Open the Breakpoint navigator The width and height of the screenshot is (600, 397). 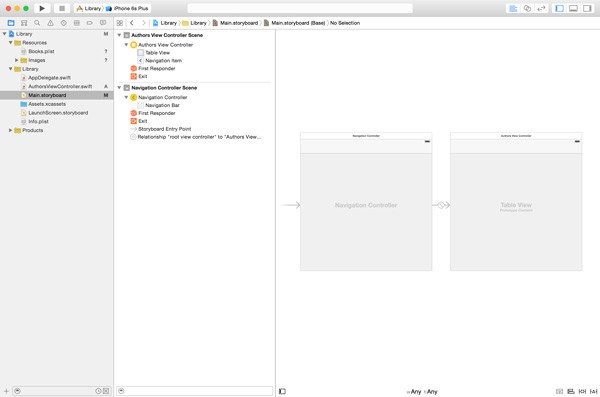click(x=90, y=23)
